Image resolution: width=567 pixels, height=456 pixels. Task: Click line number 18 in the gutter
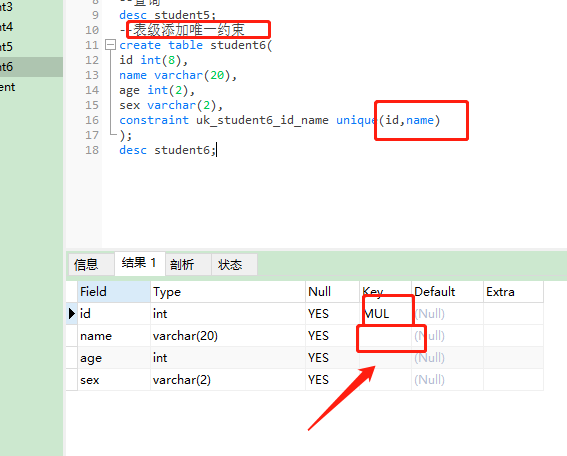point(92,150)
